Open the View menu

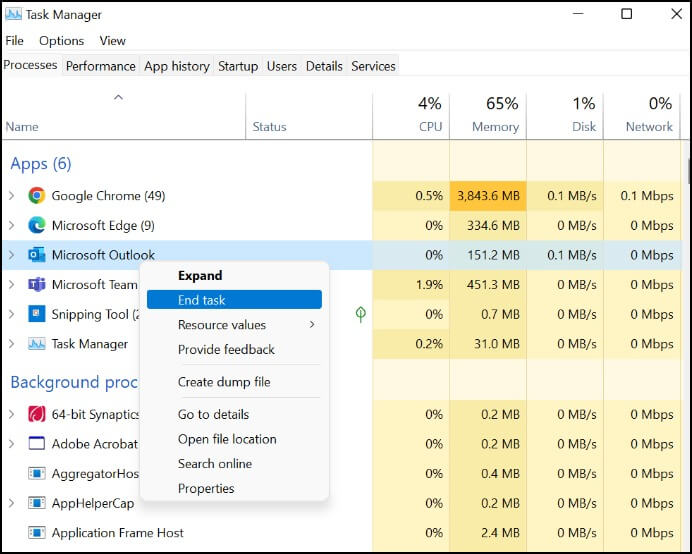113,41
